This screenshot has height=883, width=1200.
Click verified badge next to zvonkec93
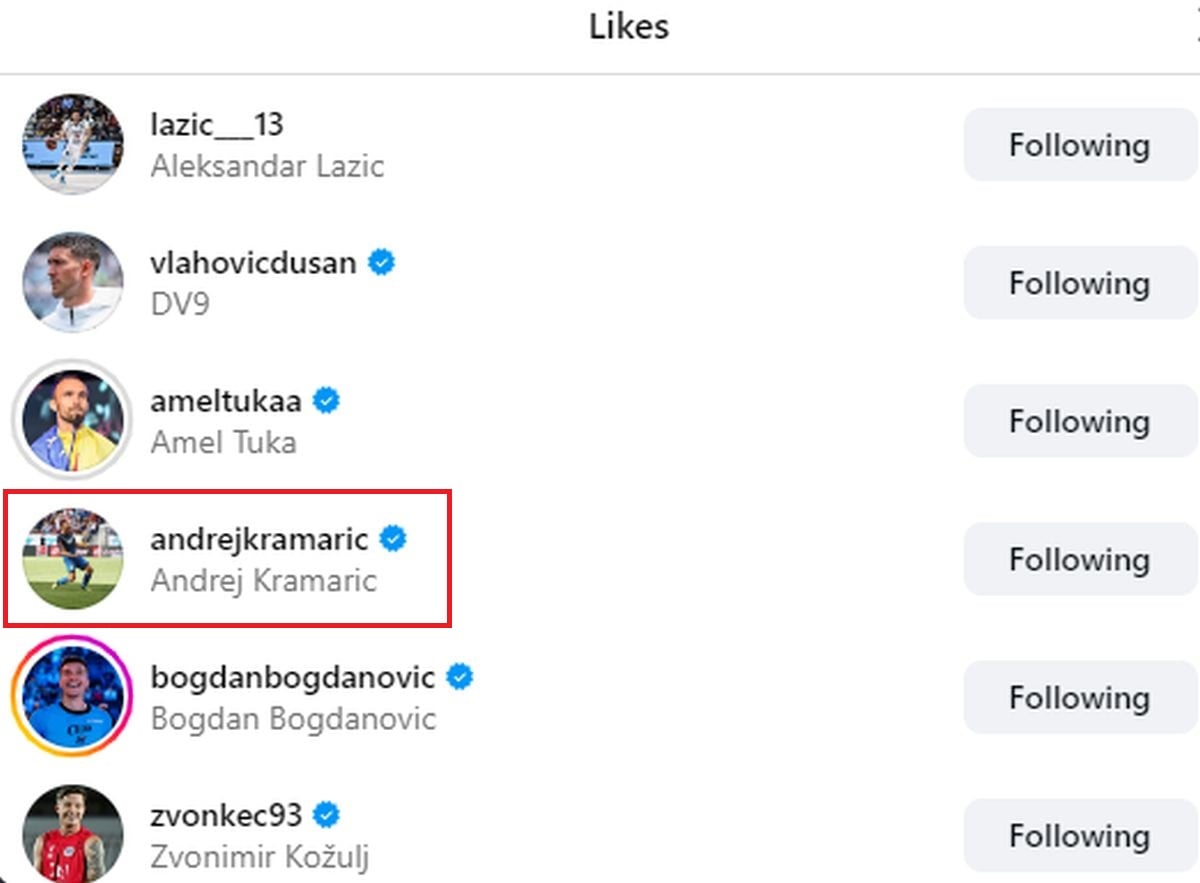coord(326,815)
